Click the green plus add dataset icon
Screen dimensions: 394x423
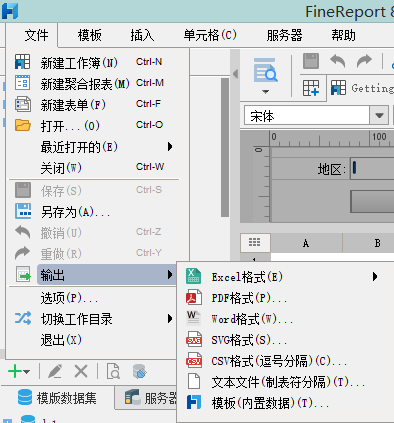(15, 371)
